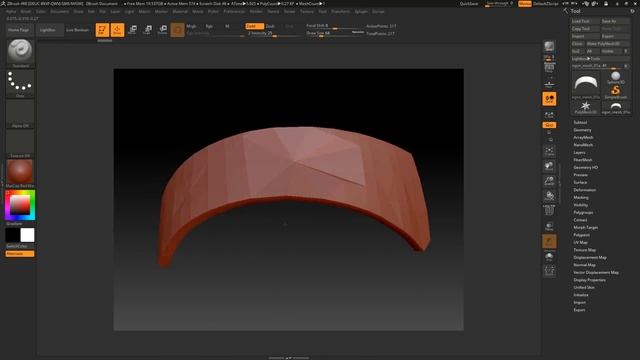Switch to the Scale transform tool

point(148,29)
